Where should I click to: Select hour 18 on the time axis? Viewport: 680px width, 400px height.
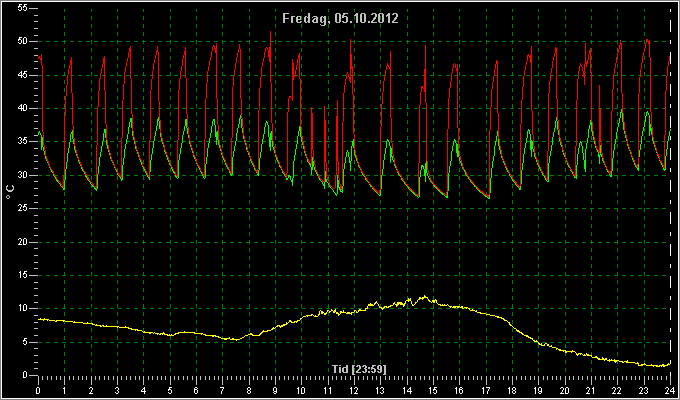coord(512,390)
